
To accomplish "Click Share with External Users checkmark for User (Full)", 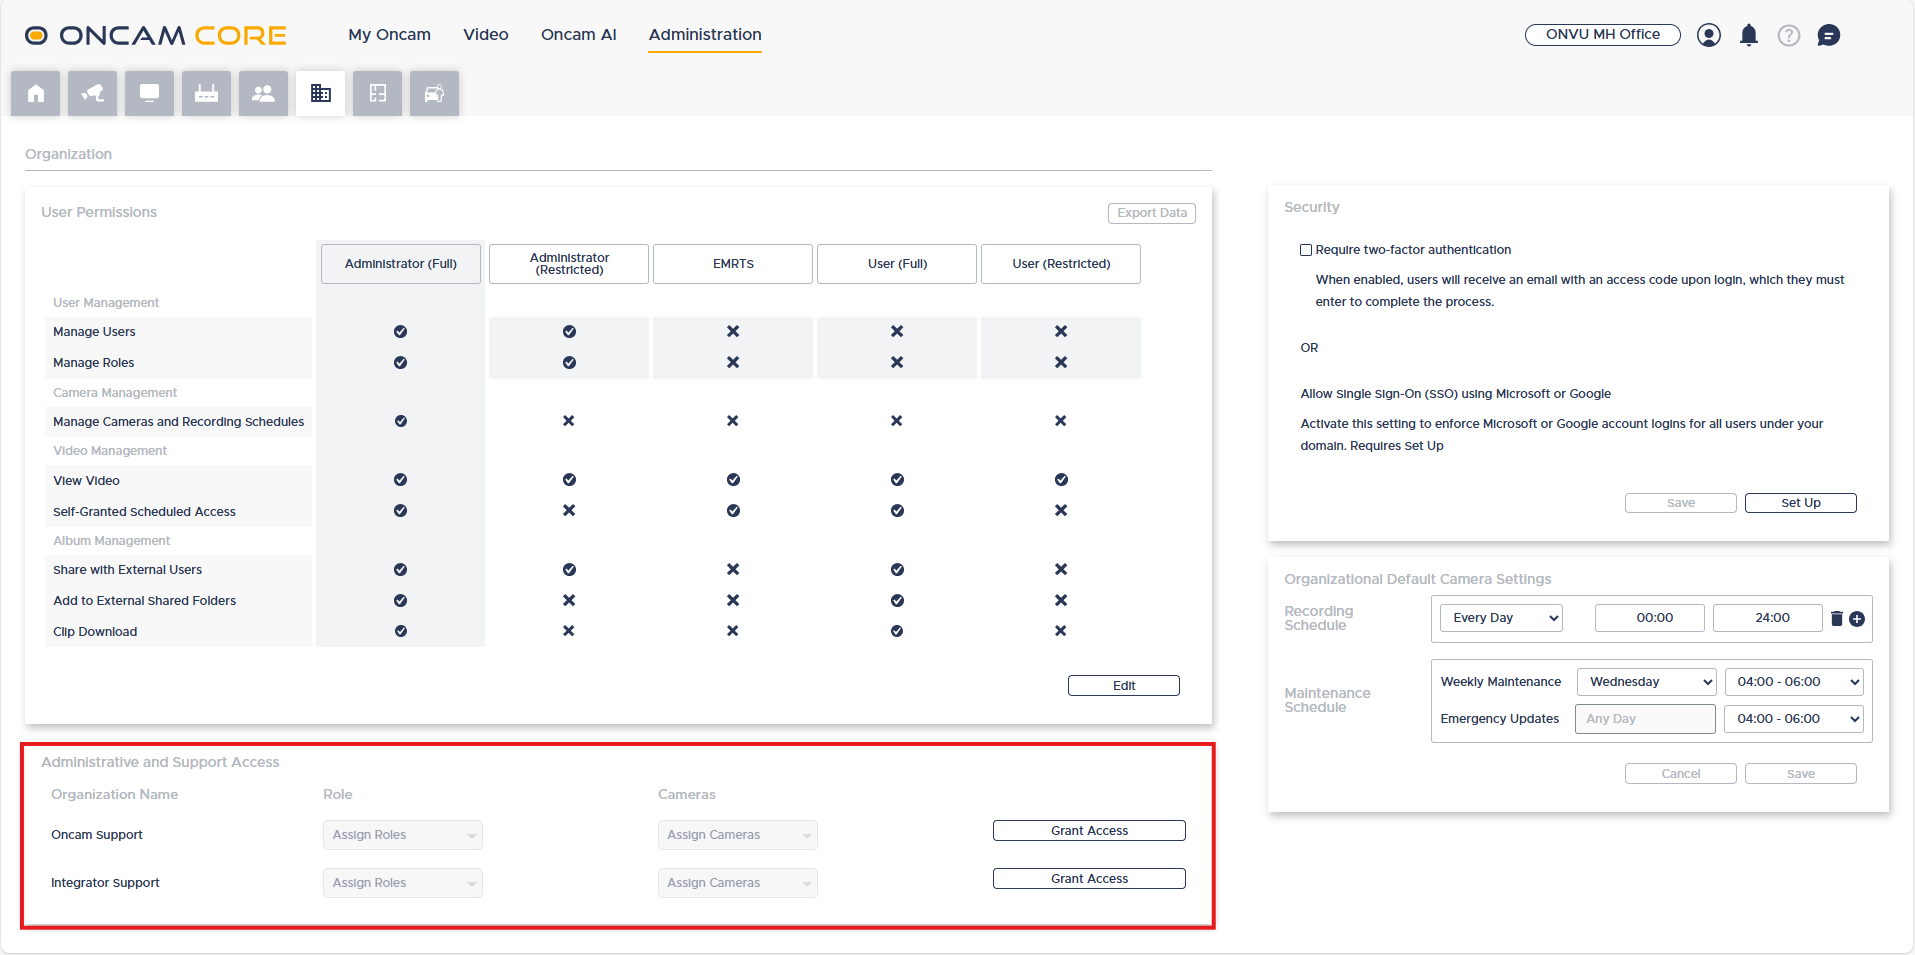I will (897, 569).
